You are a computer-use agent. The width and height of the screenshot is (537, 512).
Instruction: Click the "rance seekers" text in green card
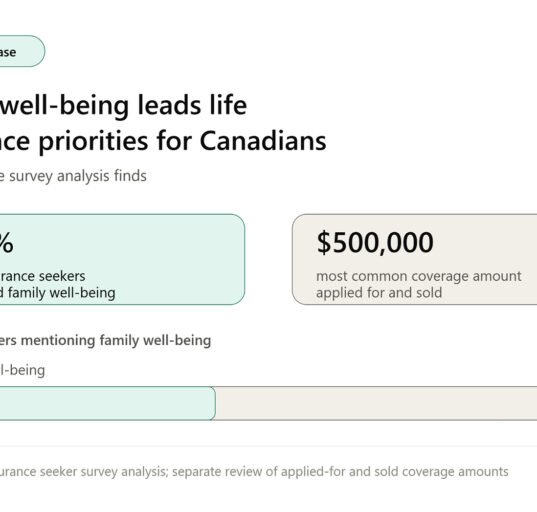[42, 276]
